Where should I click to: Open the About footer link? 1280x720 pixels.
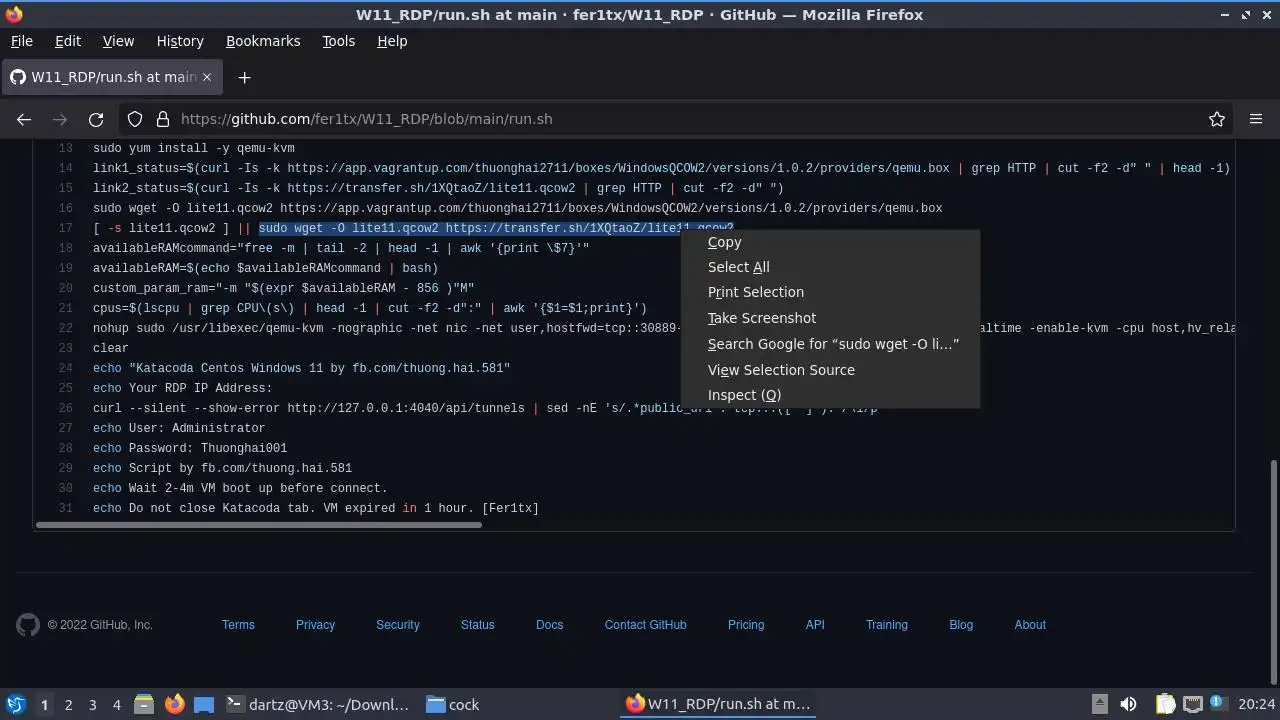[1030, 625]
